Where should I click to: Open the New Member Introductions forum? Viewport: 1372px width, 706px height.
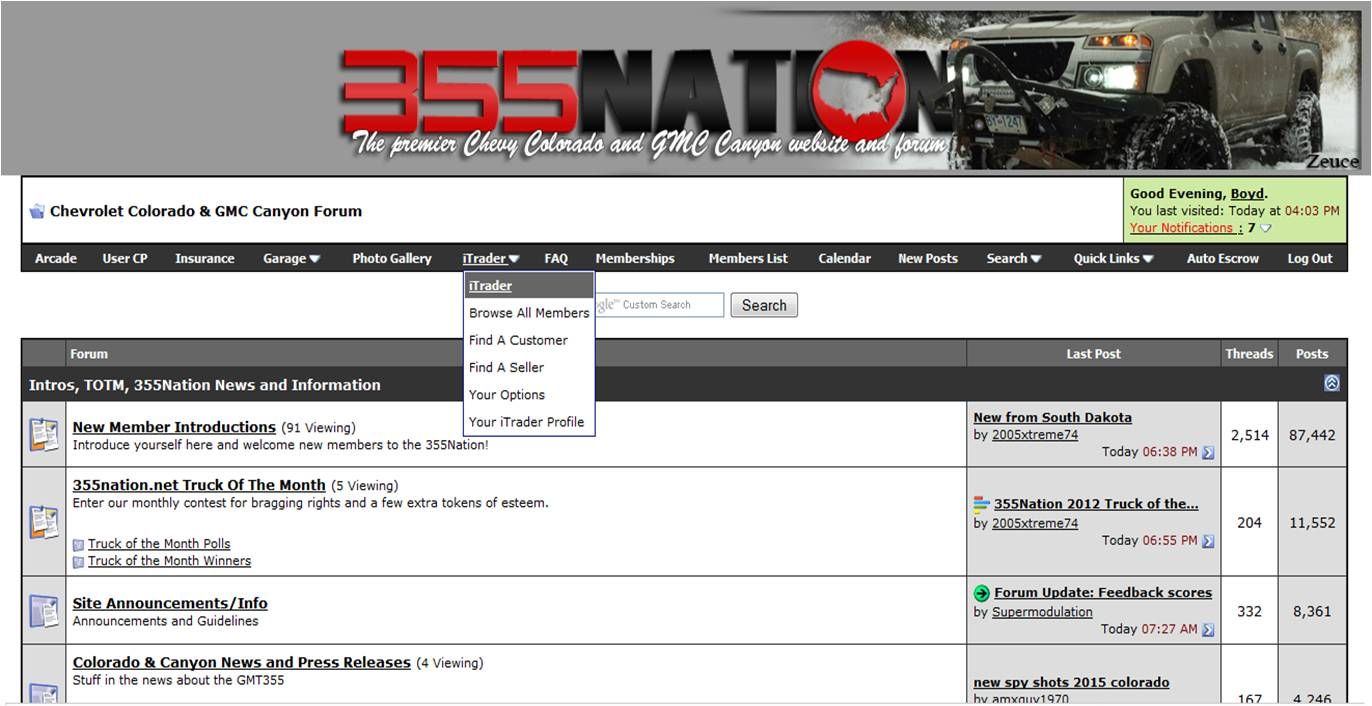point(174,427)
